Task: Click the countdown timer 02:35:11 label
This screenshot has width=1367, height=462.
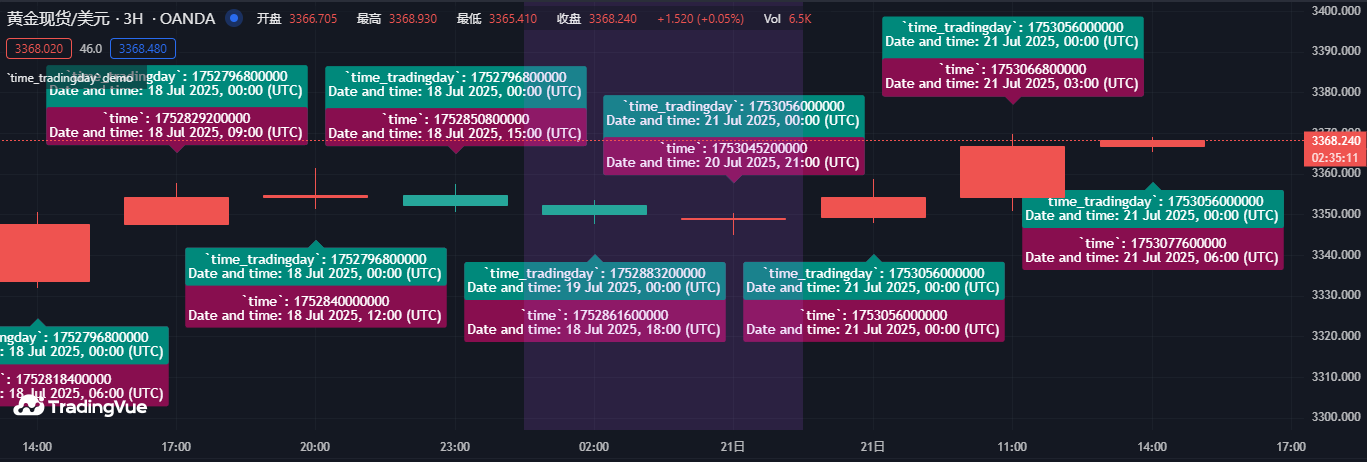Action: (x=1334, y=157)
